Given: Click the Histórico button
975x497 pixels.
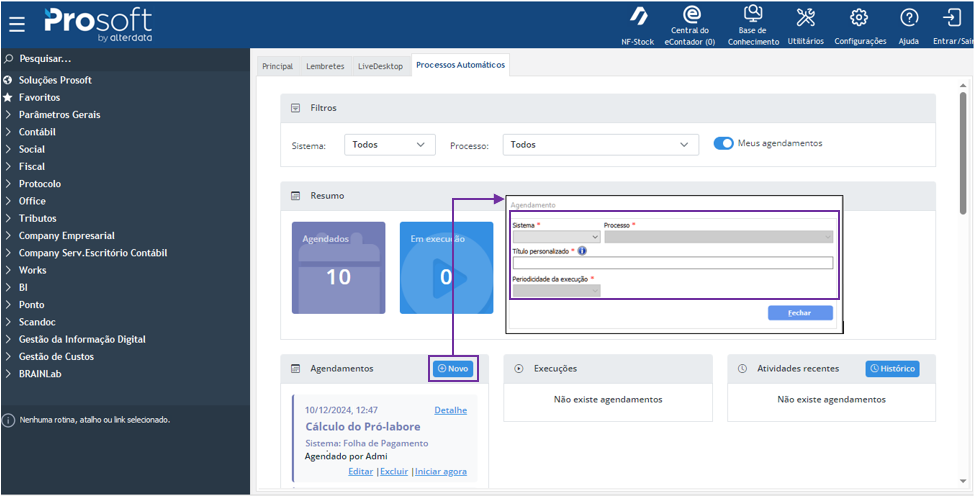Looking at the screenshot, I should tap(892, 369).
